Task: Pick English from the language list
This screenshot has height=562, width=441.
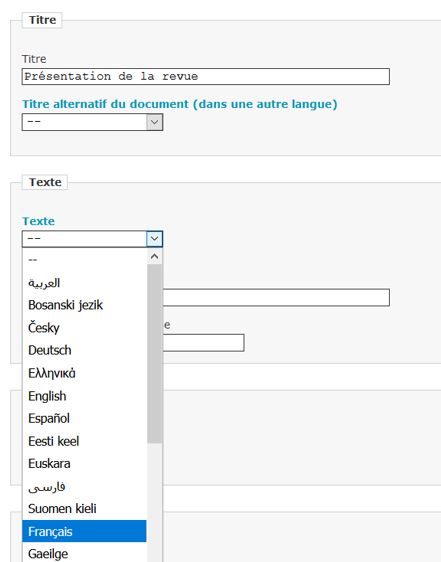Action: coord(84,396)
